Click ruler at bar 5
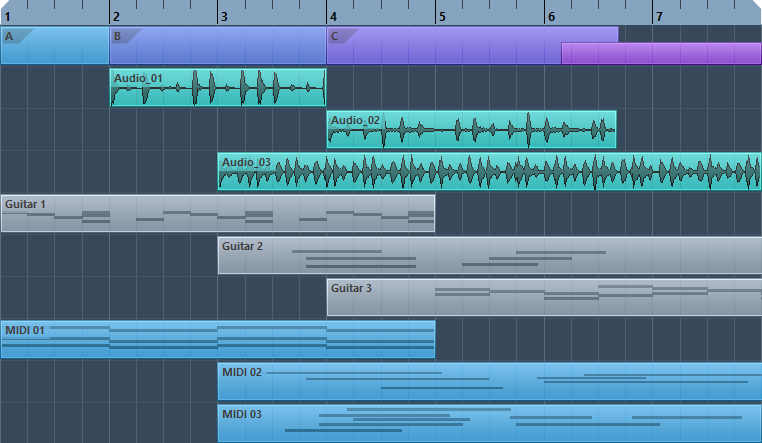Image resolution: width=762 pixels, height=443 pixels. (x=442, y=17)
